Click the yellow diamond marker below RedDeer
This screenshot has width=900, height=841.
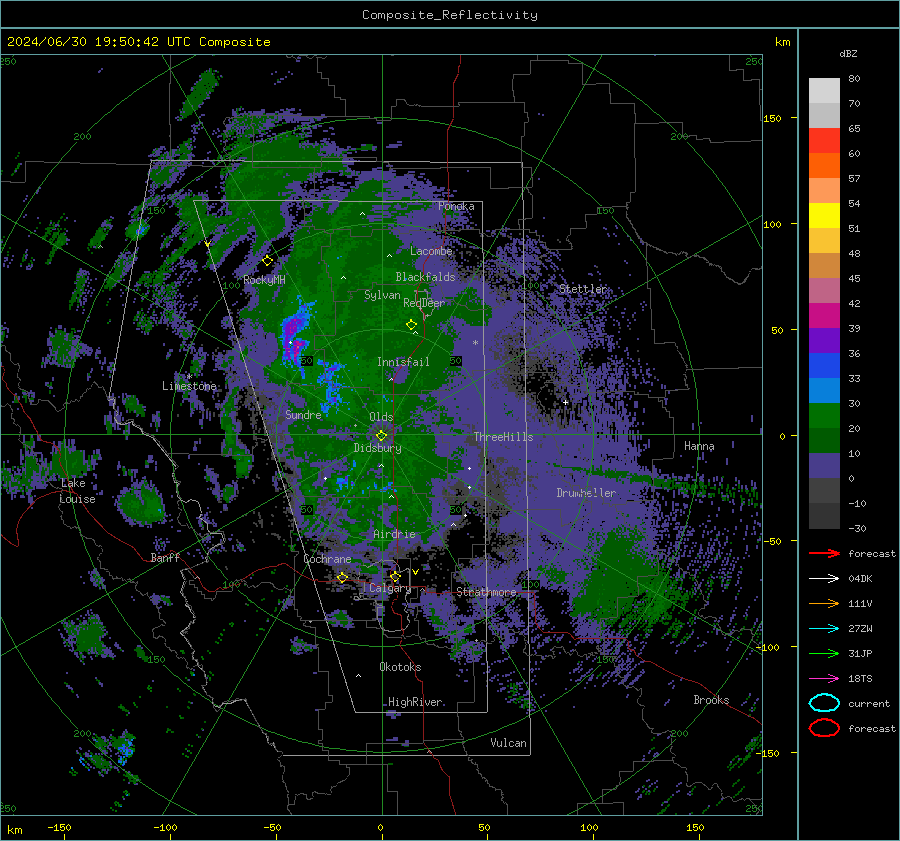[411, 325]
